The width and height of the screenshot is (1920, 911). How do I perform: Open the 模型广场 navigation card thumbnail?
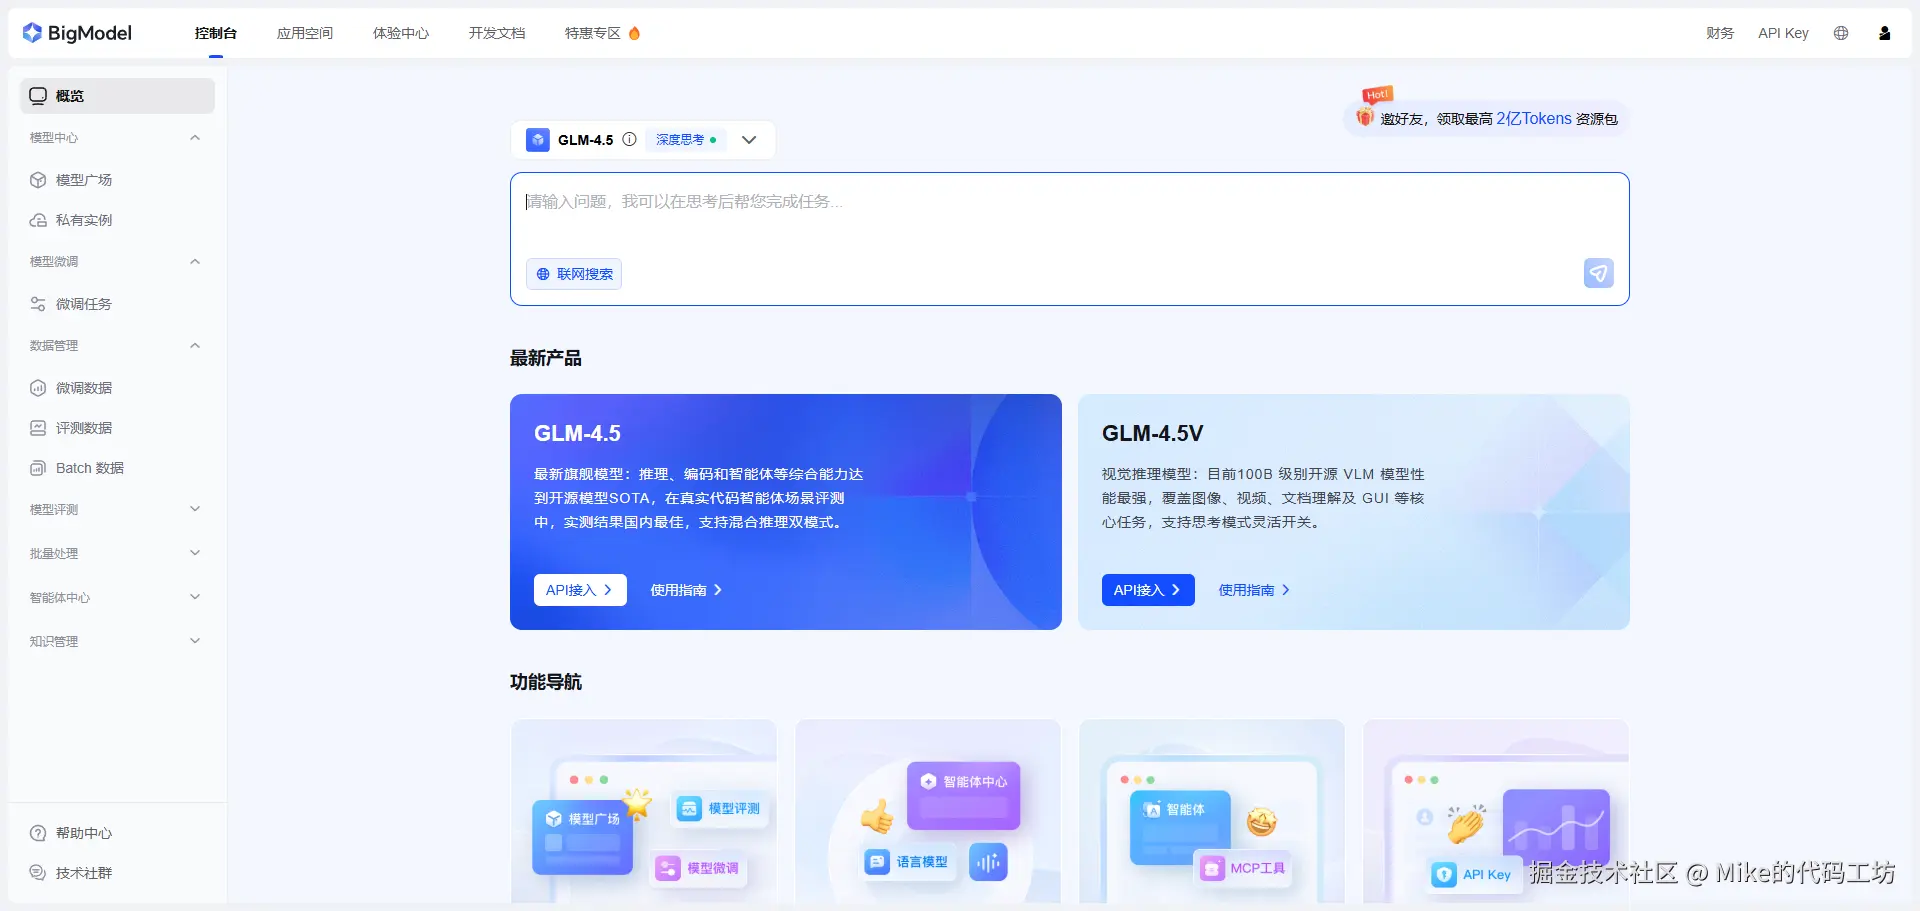click(x=644, y=811)
